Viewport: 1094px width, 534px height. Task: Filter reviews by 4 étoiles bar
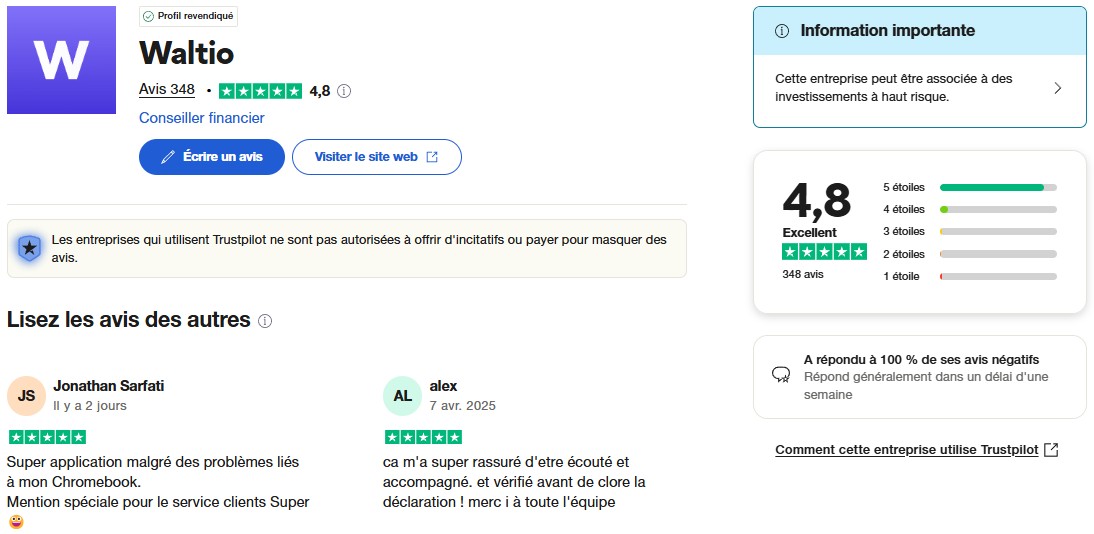tap(997, 209)
